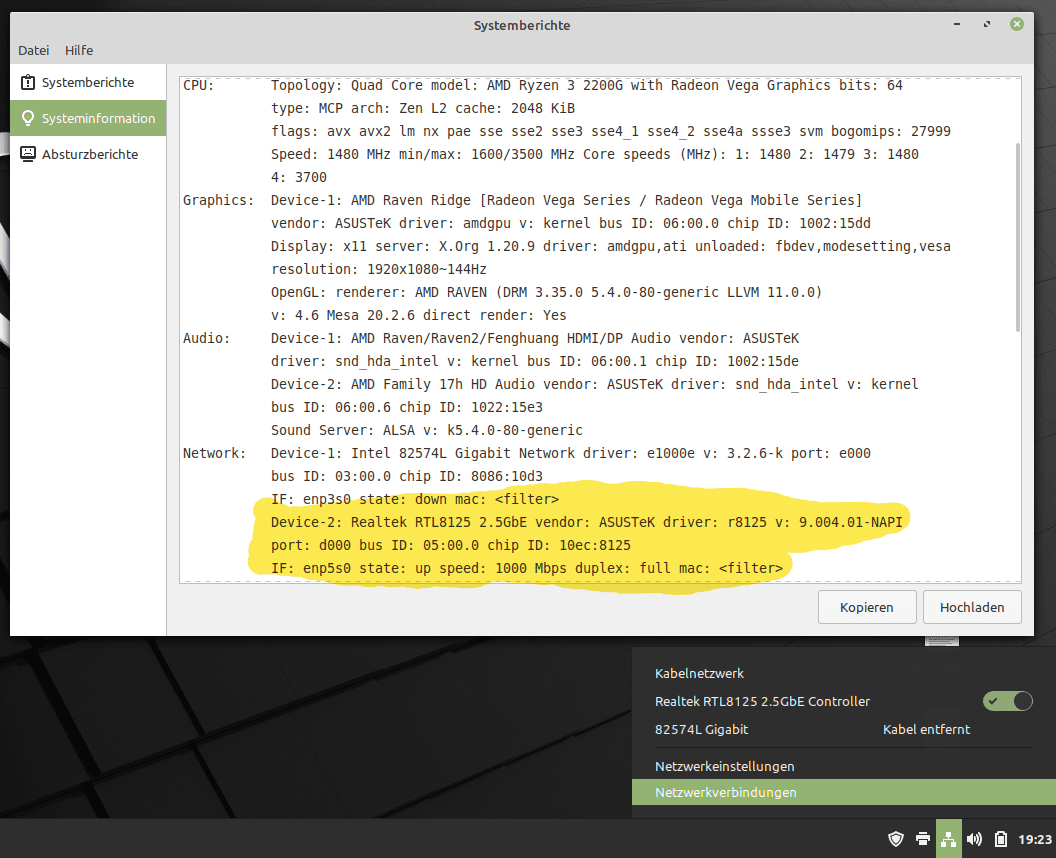Click the Kabelnetzwerk heading
This screenshot has height=858, width=1056.
click(x=699, y=673)
